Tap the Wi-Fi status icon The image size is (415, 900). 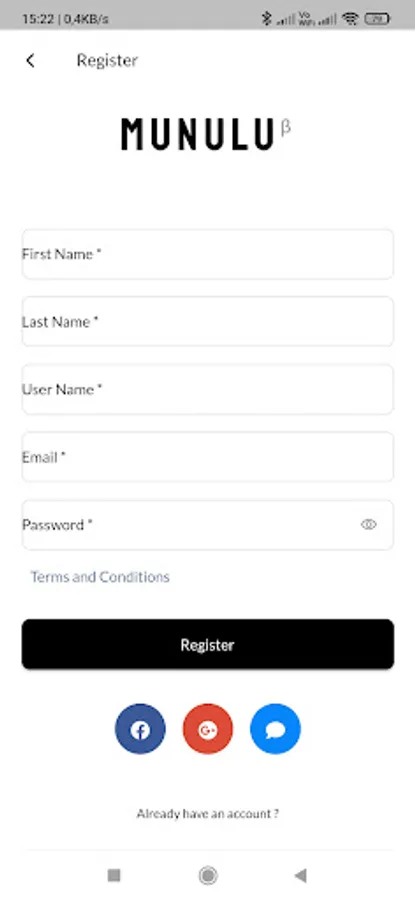point(350,19)
